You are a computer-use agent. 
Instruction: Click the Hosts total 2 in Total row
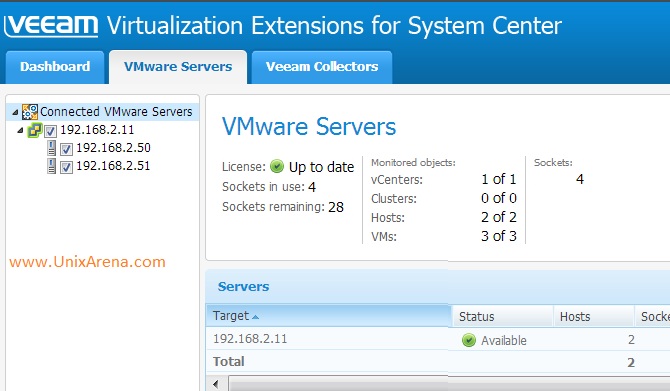[631, 362]
